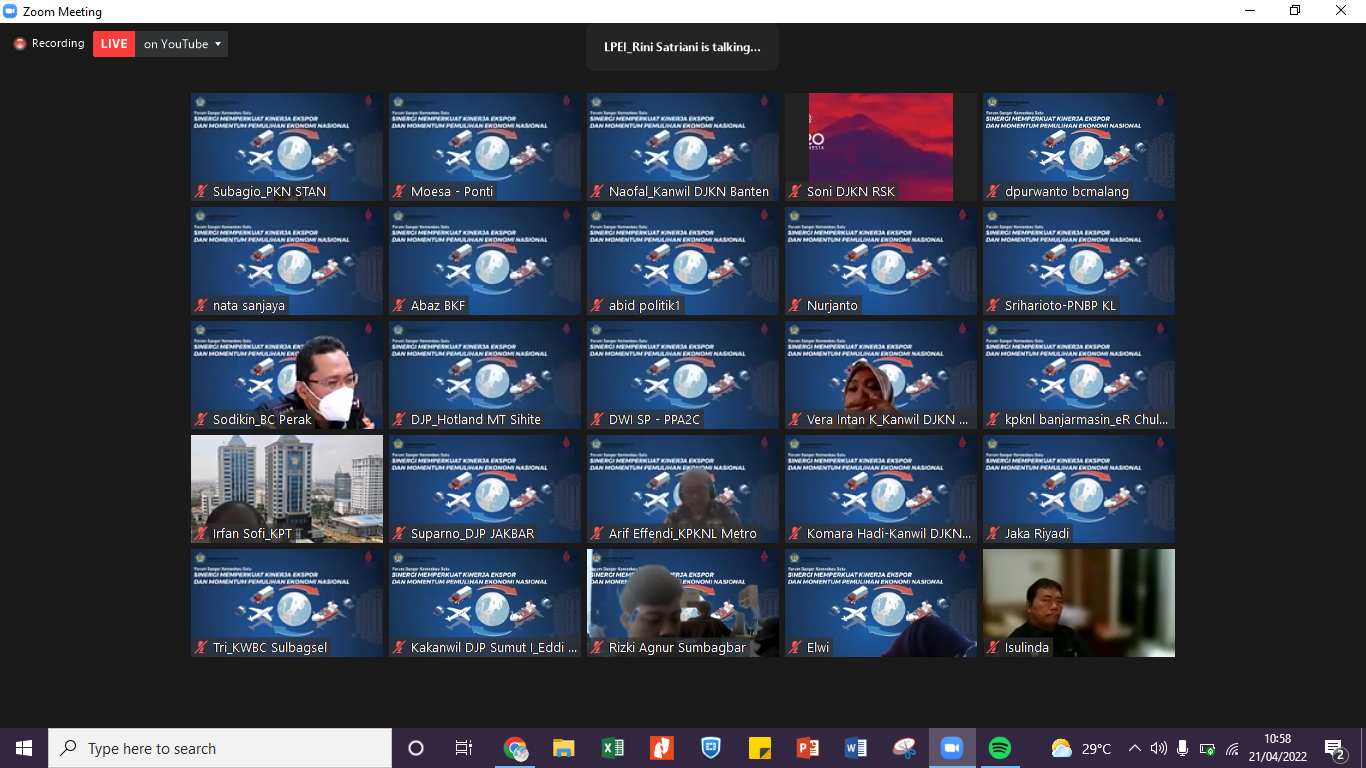This screenshot has width=1366, height=768.
Task: Select Sodikin_BC Perak video tile
Action: (287, 375)
